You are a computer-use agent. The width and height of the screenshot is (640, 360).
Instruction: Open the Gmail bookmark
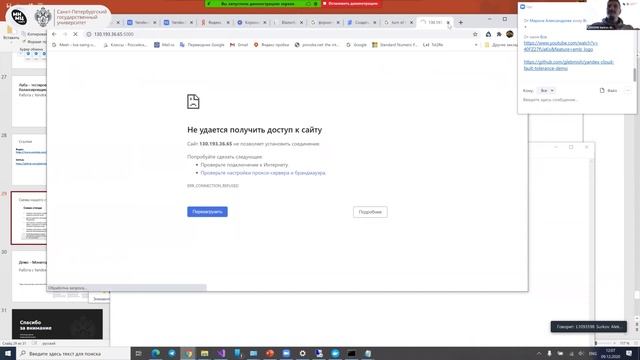pos(239,45)
